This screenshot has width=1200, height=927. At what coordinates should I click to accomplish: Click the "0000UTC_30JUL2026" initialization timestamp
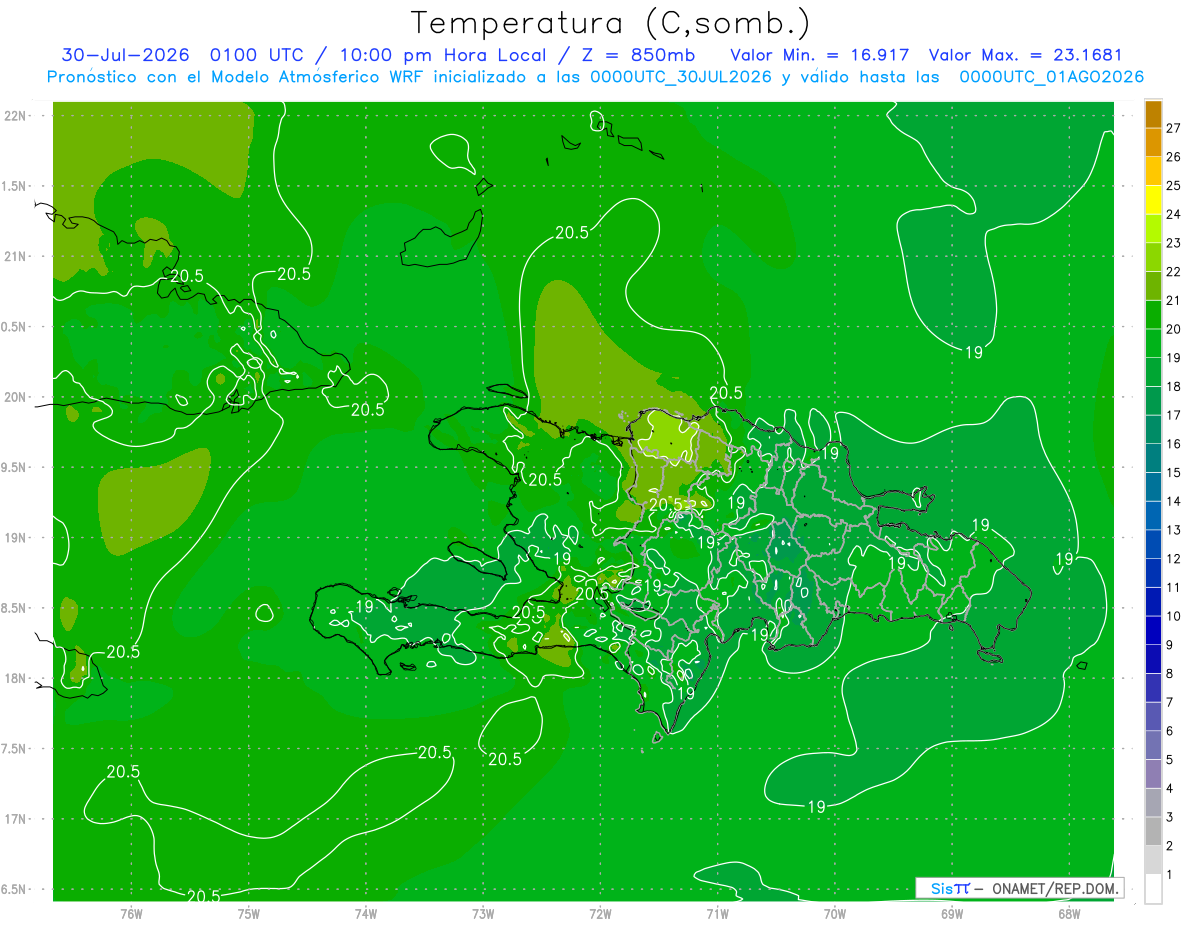[681, 77]
